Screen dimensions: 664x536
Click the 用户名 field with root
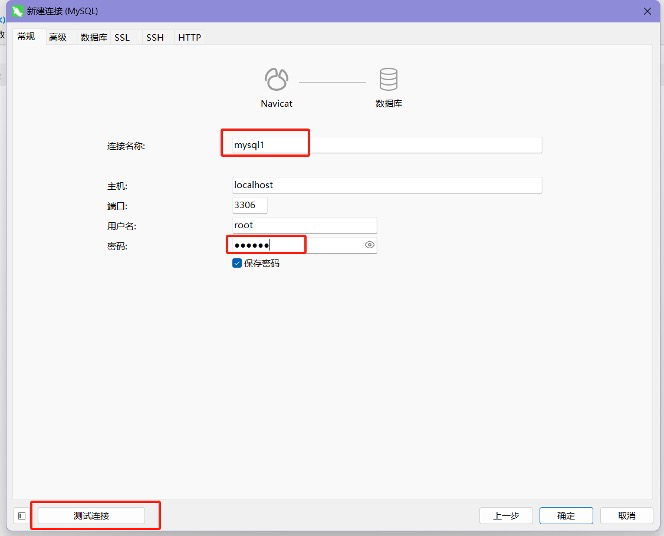tap(303, 225)
